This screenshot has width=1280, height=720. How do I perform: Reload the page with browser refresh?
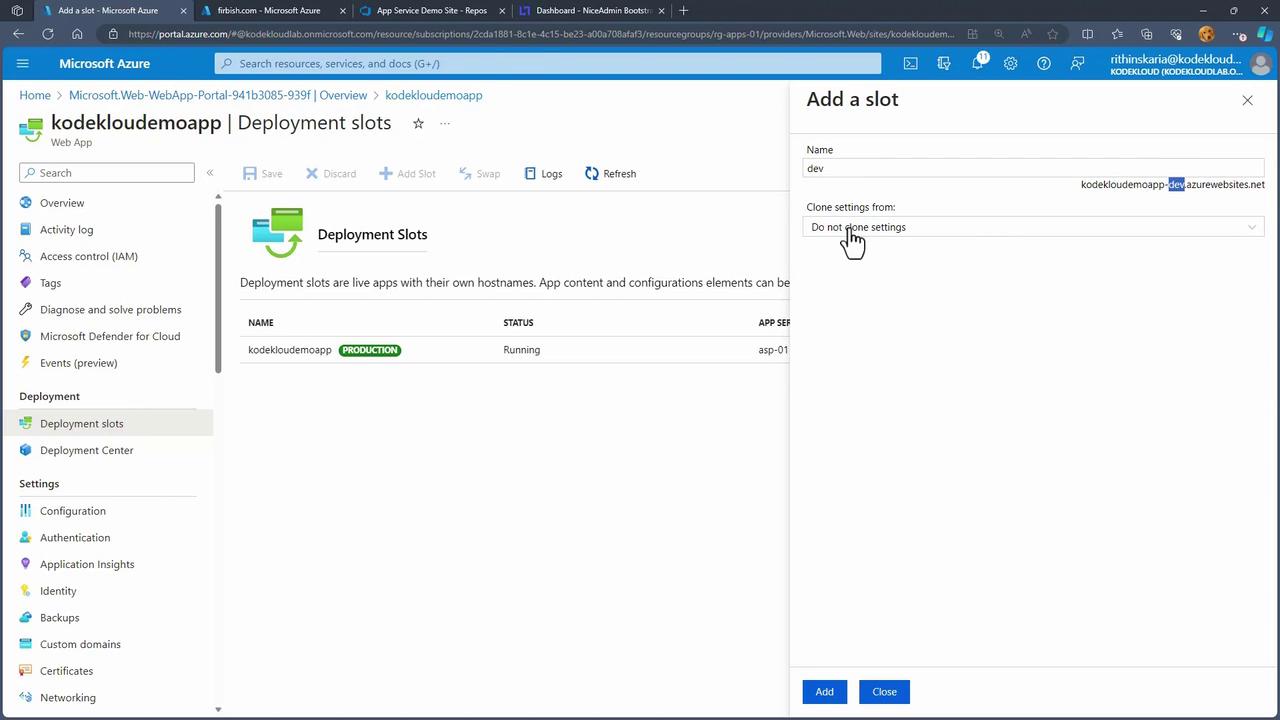[x=48, y=34]
